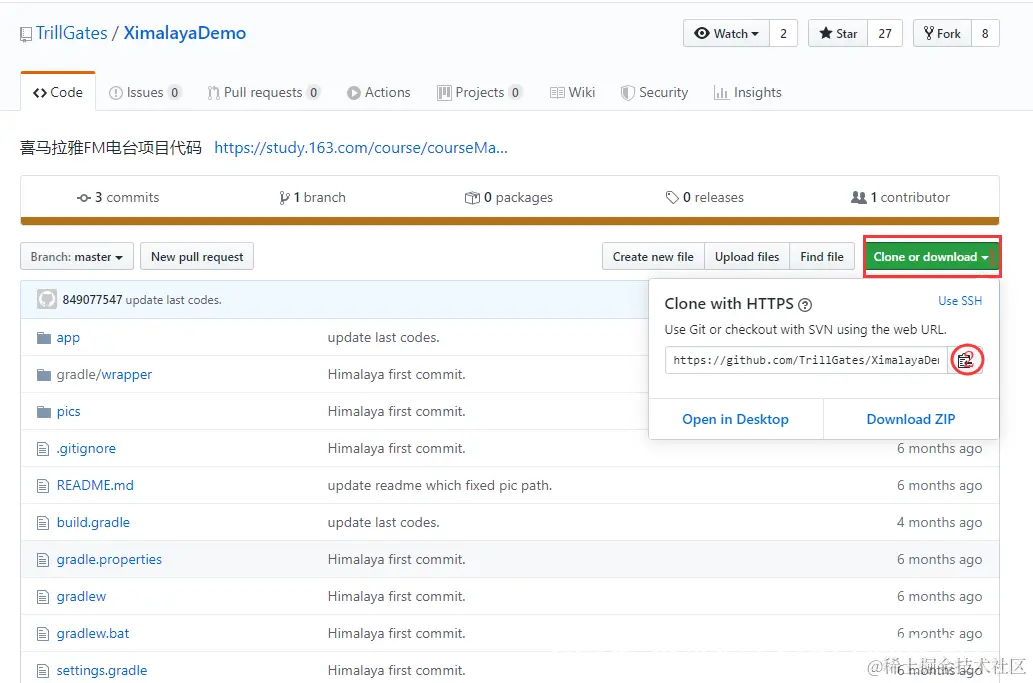Switch to Use SSH clone option

tap(960, 300)
